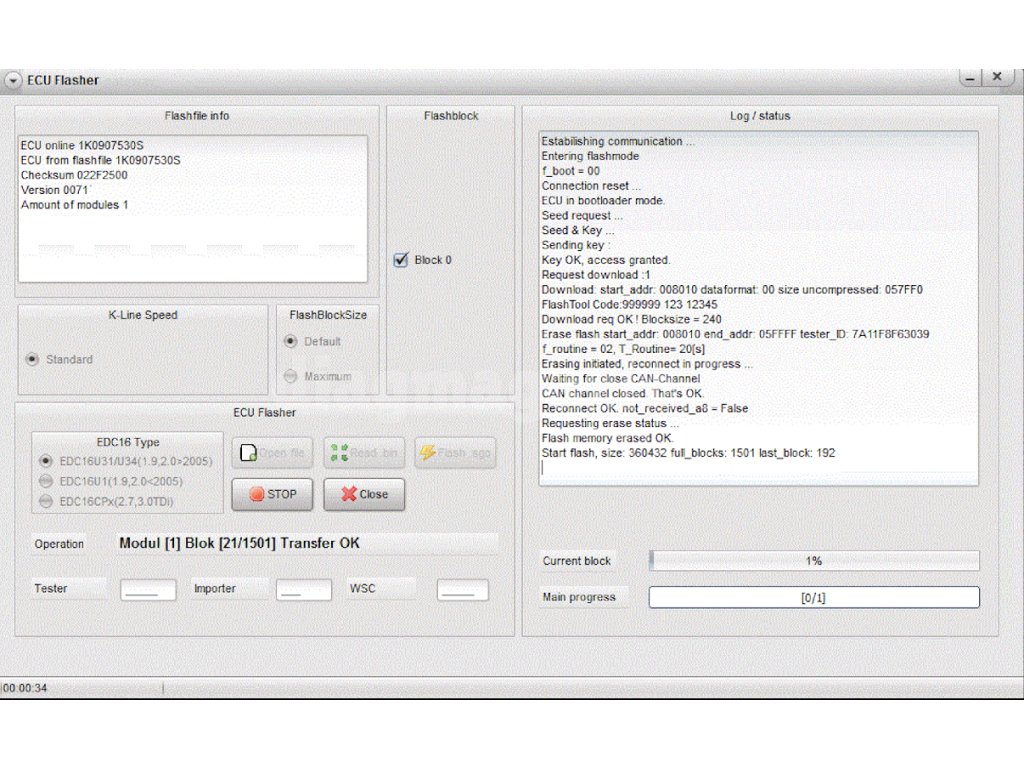
Task: Click the red STOP button
Action: pos(272,494)
